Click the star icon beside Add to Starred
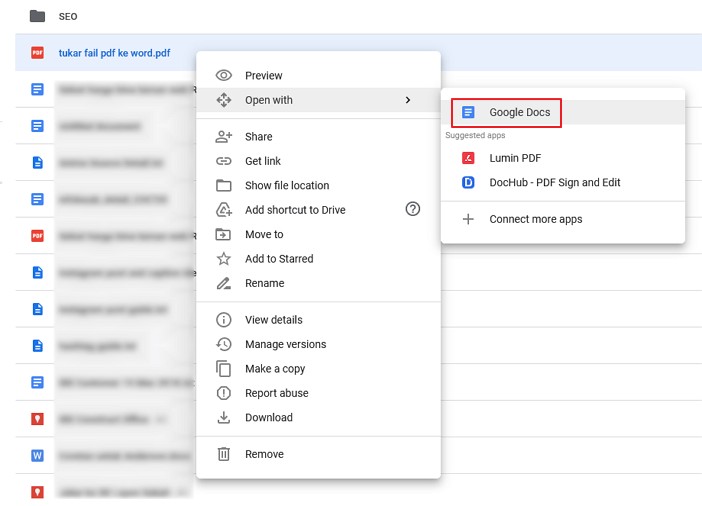Screen dimensions: 702x506 coord(223,258)
